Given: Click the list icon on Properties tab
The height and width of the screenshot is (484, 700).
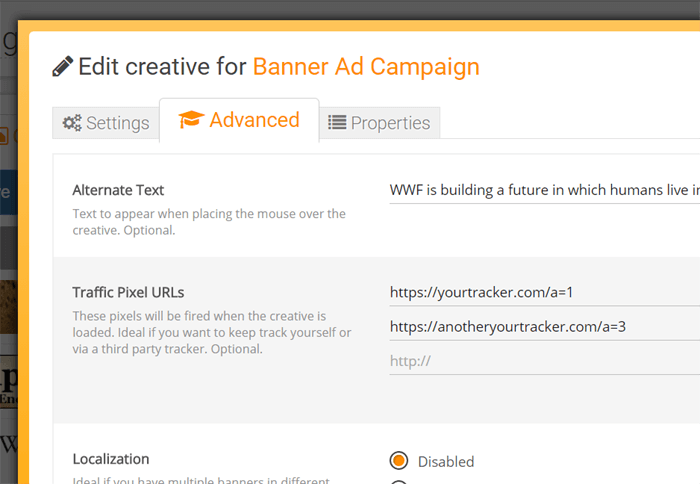Looking at the screenshot, I should tap(337, 122).
